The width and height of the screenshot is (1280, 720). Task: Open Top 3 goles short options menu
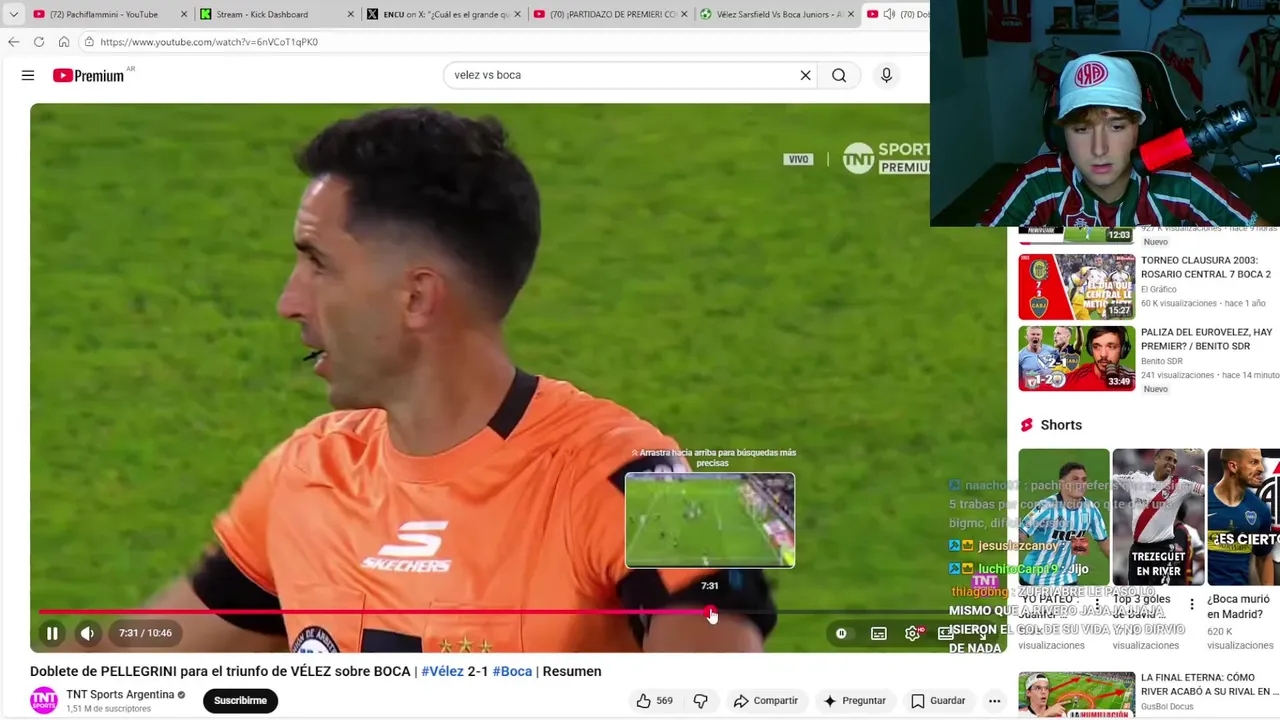coord(1191,604)
